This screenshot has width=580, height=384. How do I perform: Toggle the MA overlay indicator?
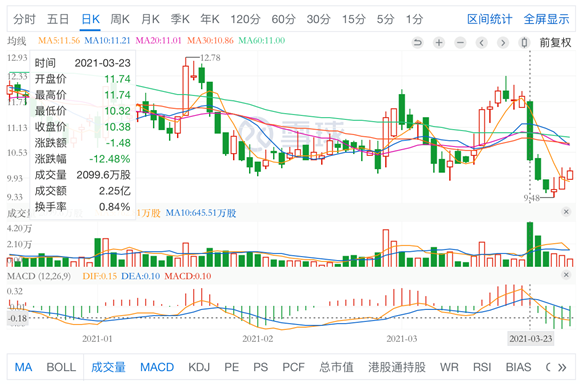pos(23,367)
